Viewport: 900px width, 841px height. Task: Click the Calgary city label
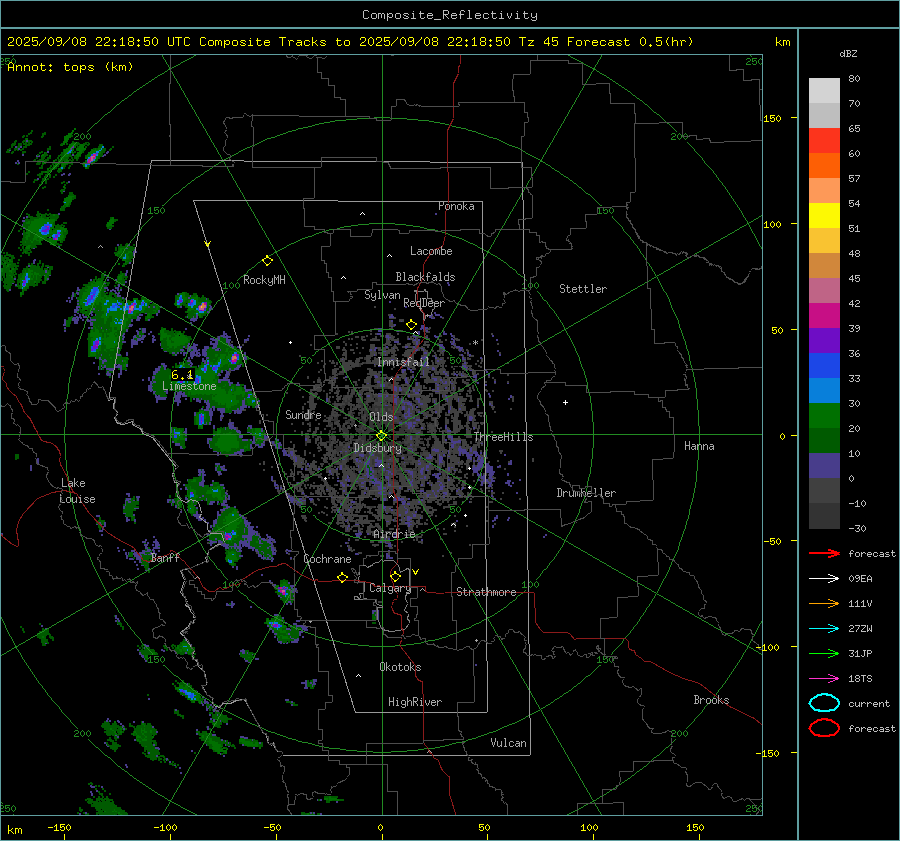(x=390, y=588)
